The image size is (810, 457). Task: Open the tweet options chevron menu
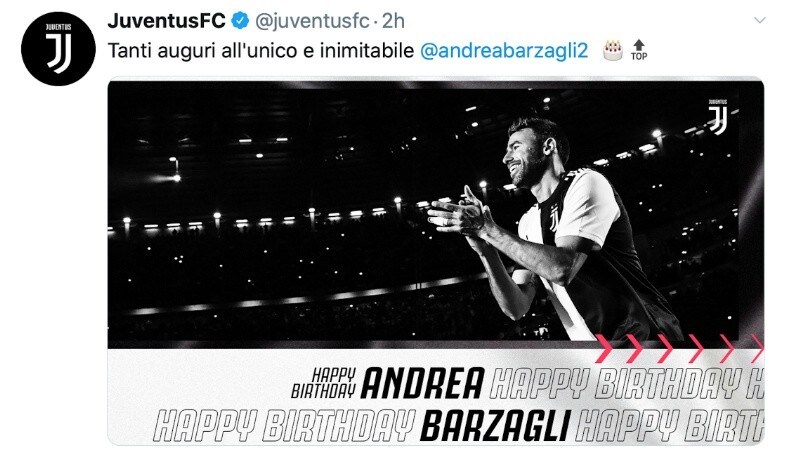pyautogui.click(x=759, y=20)
